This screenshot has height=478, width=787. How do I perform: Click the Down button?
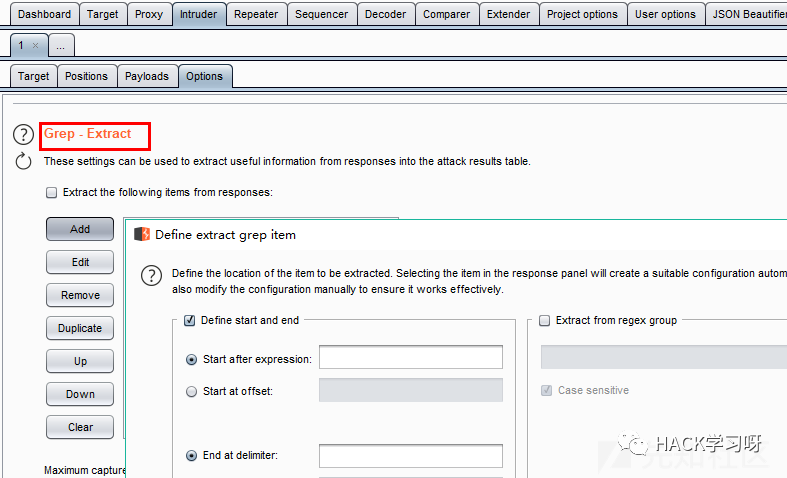(x=80, y=394)
